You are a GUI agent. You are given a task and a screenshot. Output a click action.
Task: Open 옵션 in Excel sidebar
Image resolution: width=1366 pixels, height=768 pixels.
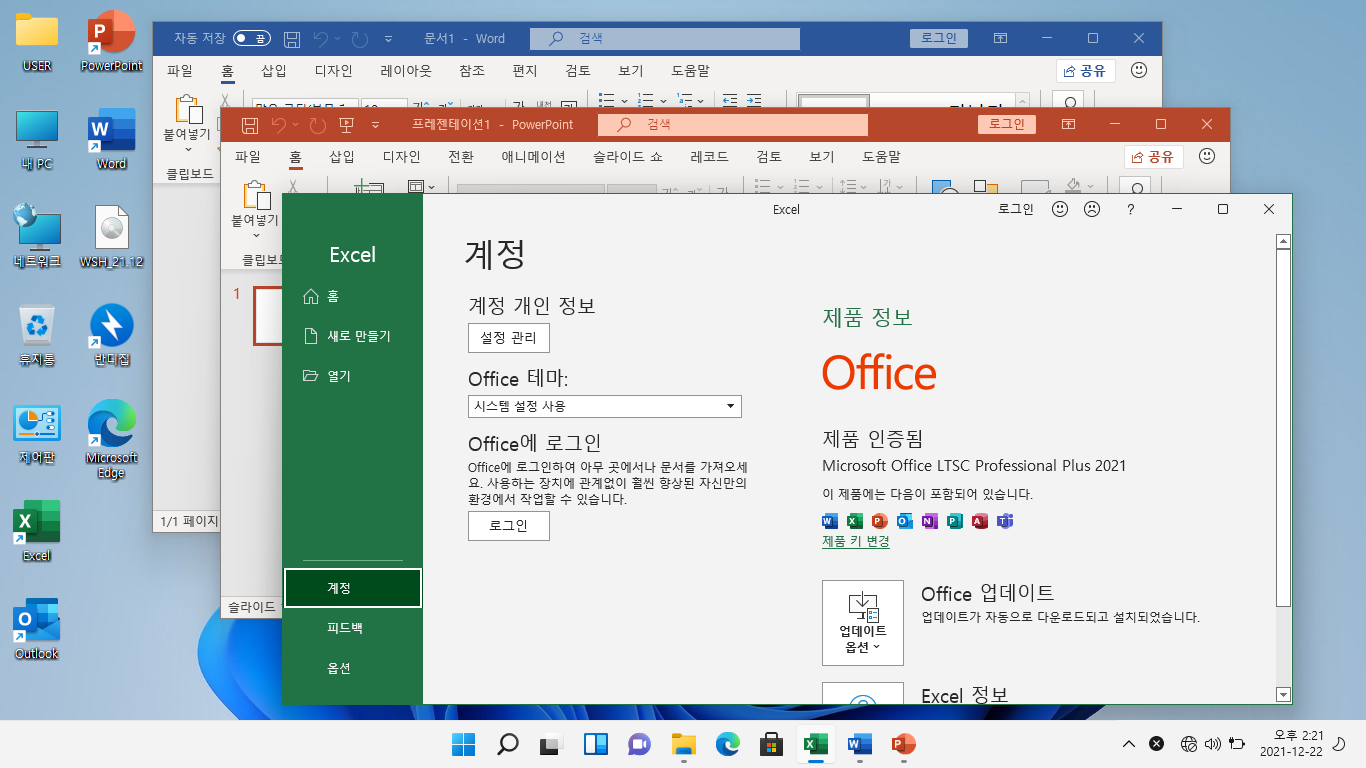pyautogui.click(x=352, y=668)
